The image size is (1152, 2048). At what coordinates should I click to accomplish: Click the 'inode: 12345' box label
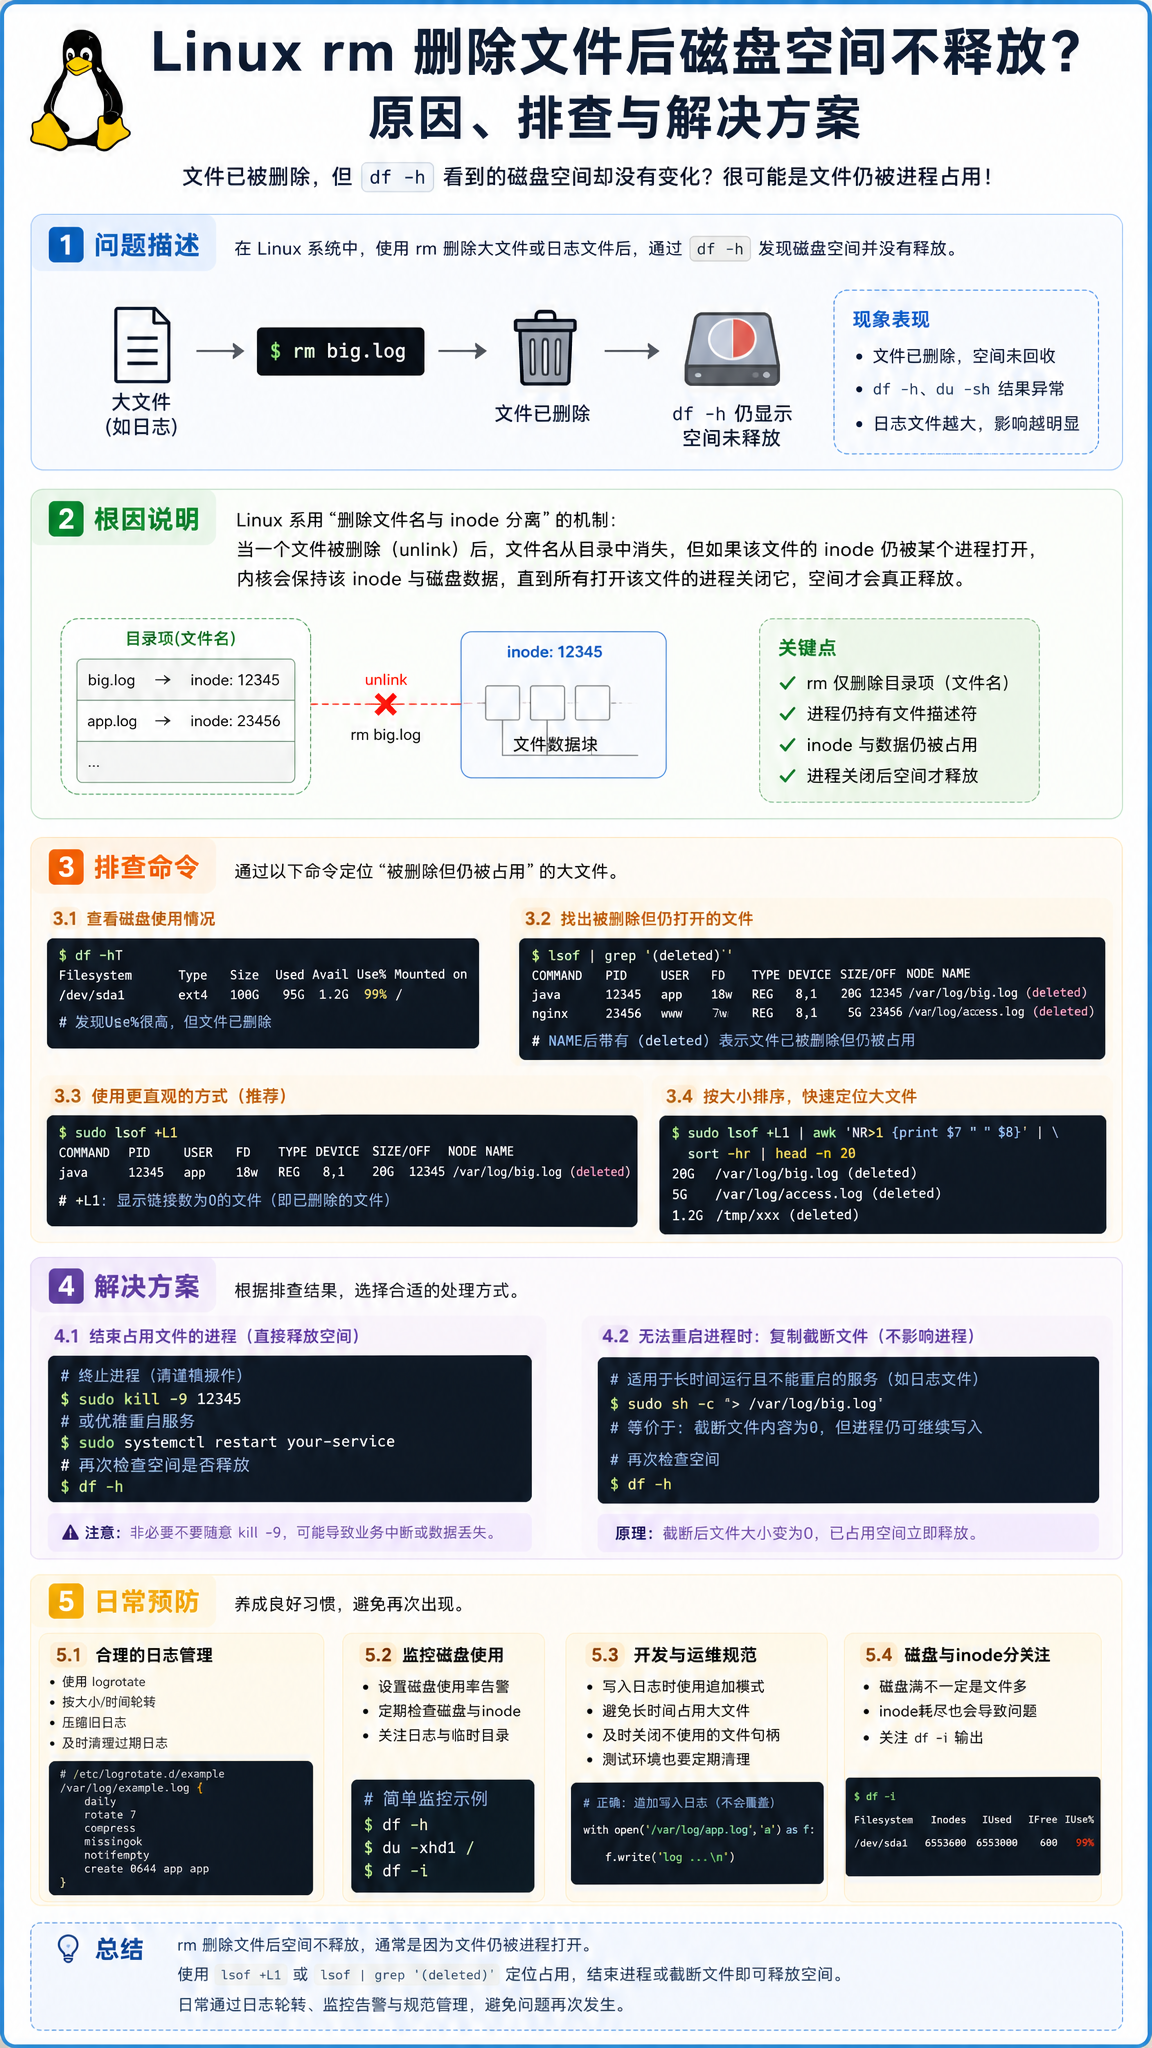coord(555,652)
